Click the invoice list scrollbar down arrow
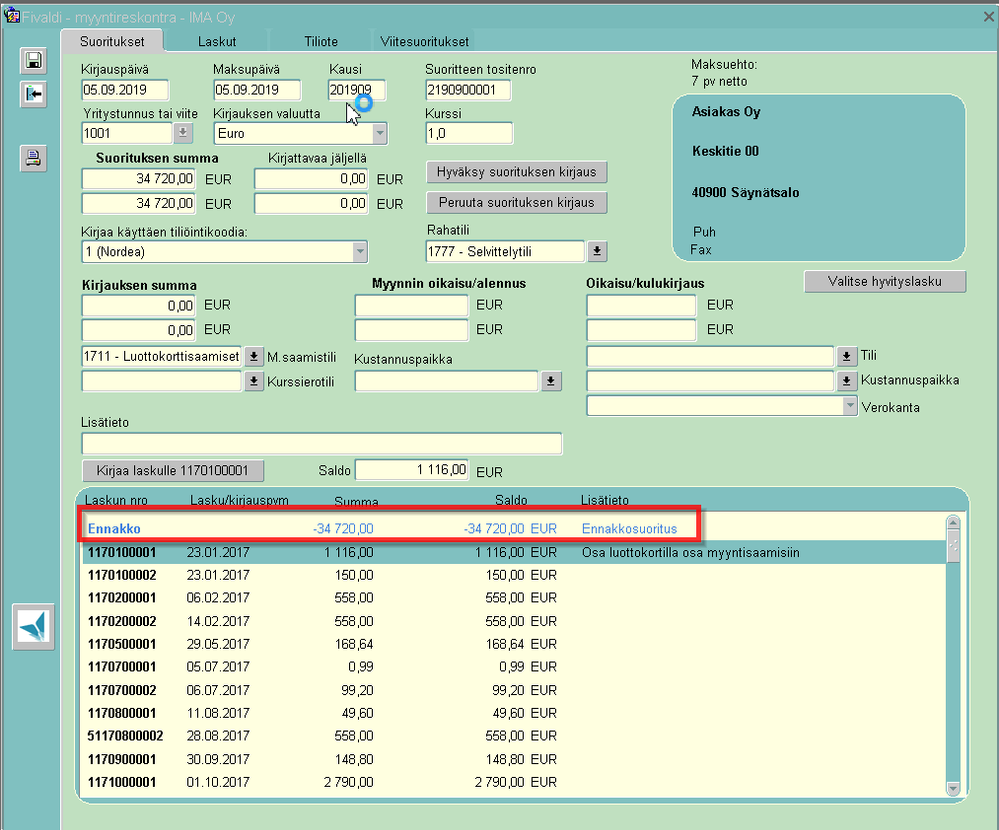The height and width of the screenshot is (830, 999). pos(953,789)
